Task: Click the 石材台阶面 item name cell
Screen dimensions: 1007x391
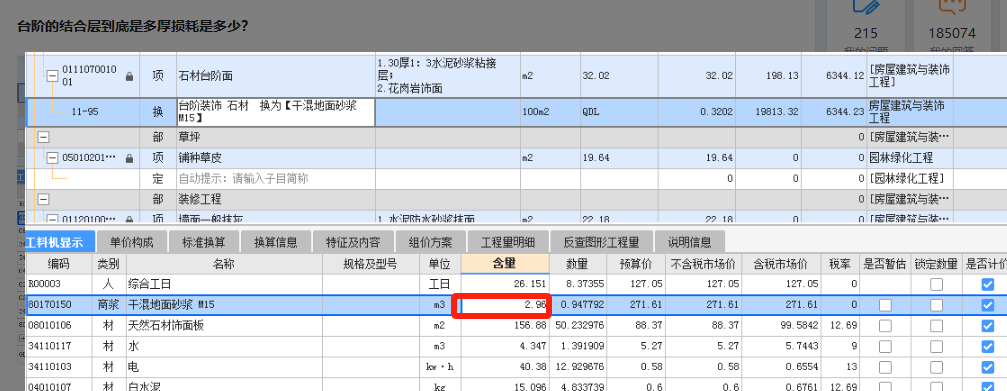Action: point(276,76)
